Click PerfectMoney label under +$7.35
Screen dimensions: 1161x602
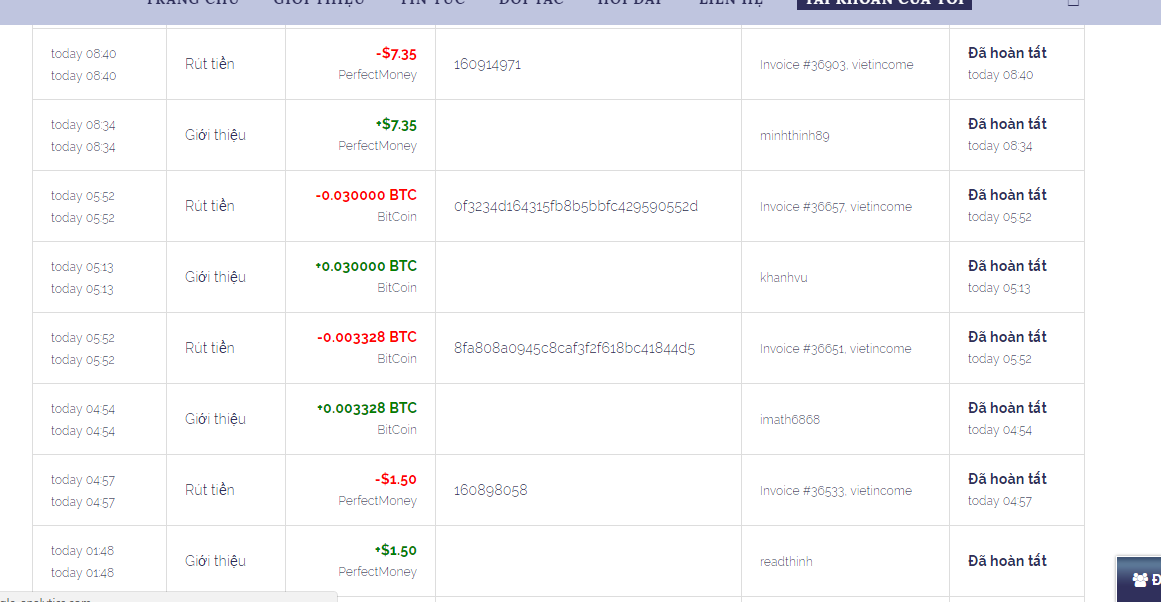[378, 146]
